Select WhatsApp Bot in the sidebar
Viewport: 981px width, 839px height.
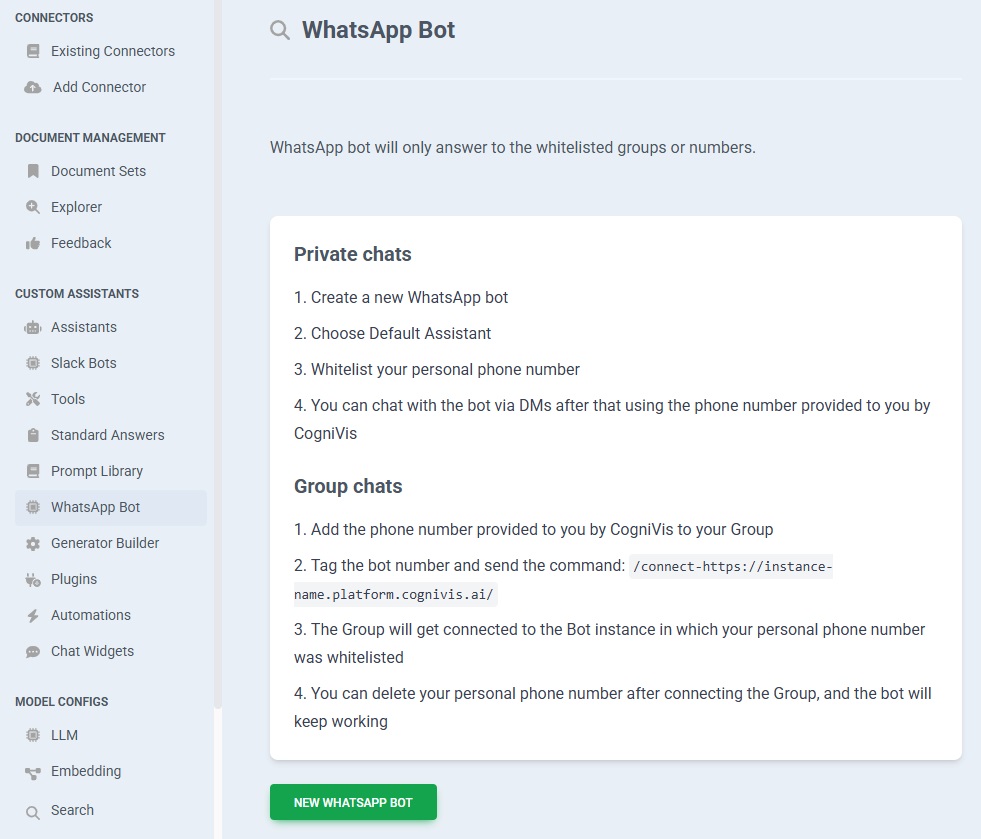(x=95, y=507)
